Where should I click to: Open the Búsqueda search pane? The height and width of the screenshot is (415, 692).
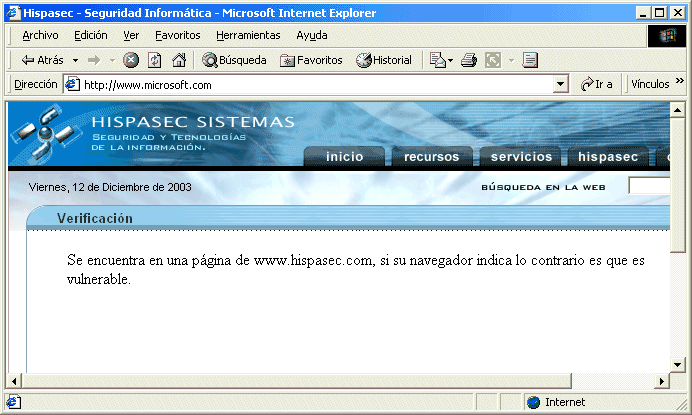pos(234,60)
